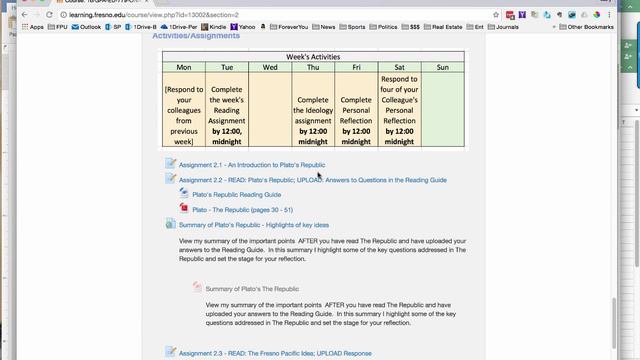Click the colorful circle extension icon
Viewport: 640px width, 360px height.
[x=597, y=15]
